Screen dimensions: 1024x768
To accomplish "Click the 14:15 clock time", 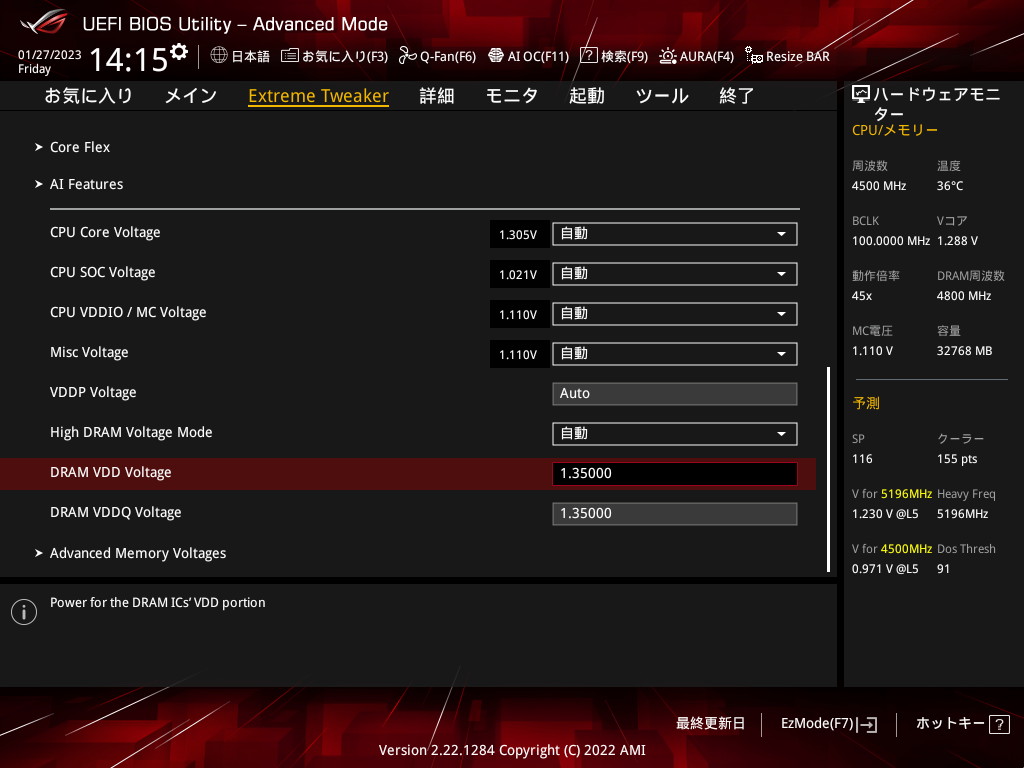I will [129, 59].
